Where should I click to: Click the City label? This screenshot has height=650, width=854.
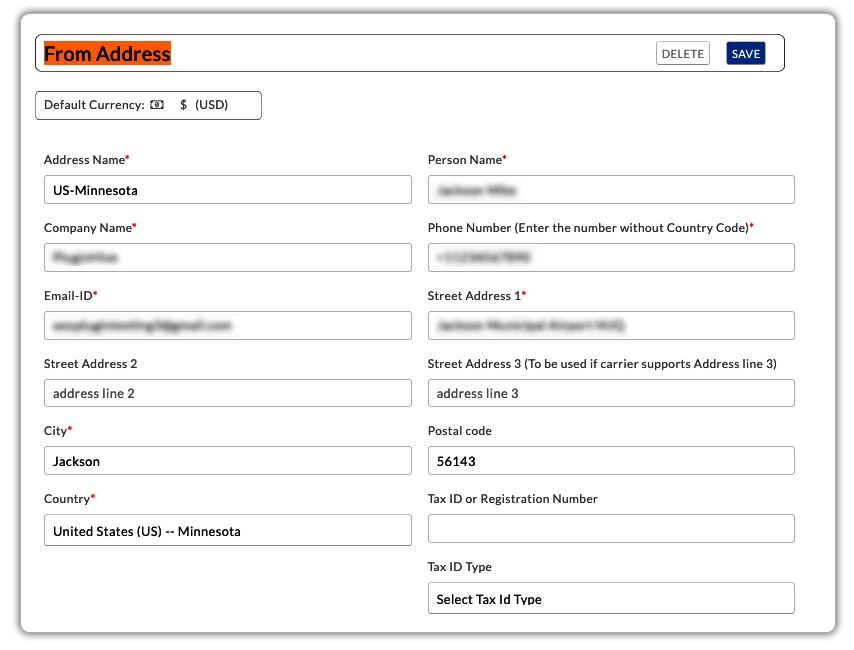[58, 431]
